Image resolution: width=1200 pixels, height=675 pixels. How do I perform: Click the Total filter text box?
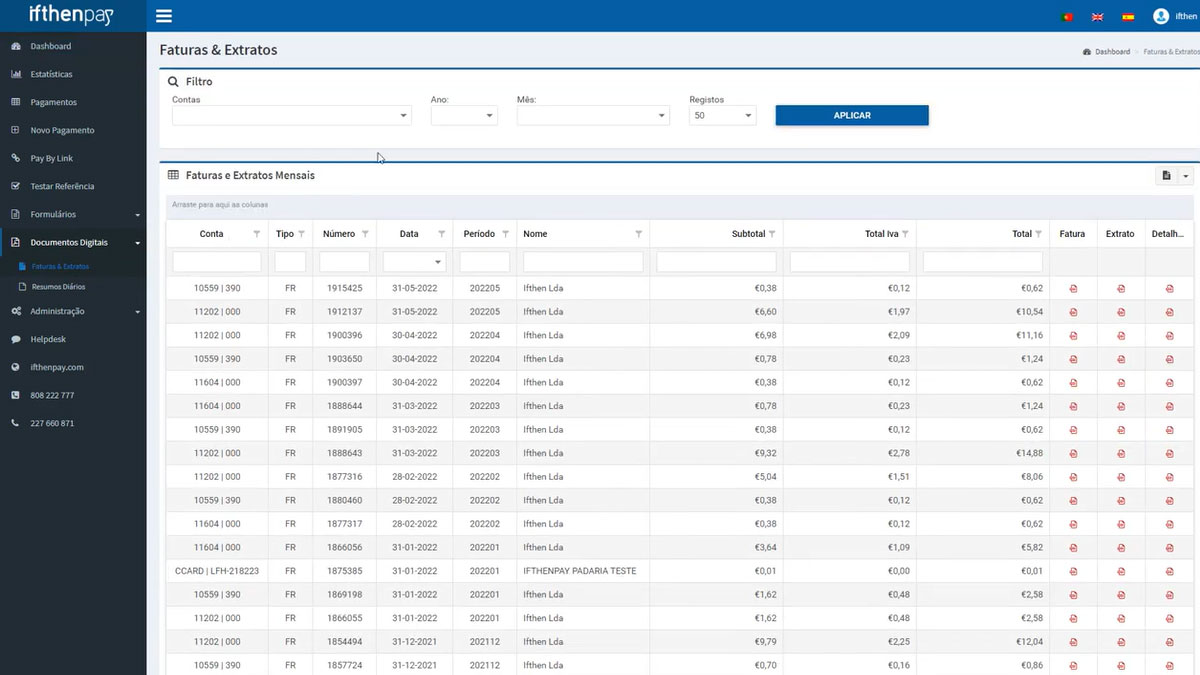(983, 262)
